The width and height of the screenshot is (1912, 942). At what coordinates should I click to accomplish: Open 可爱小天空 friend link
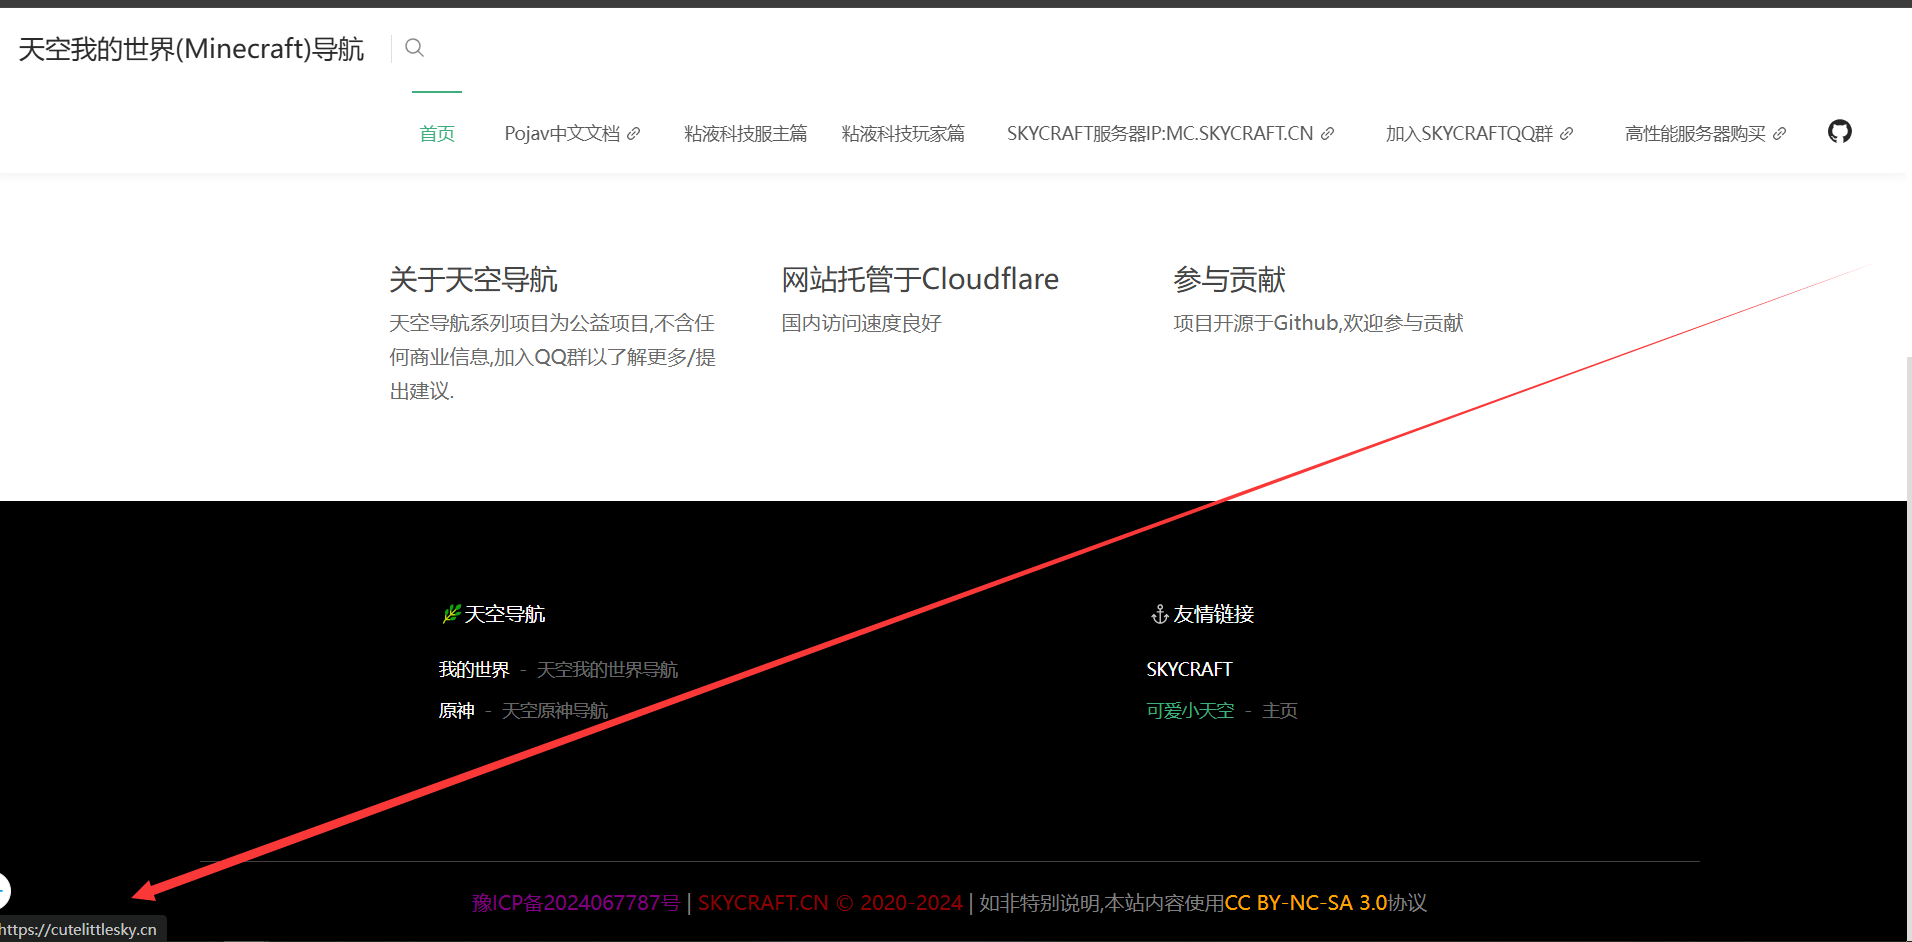1190,711
